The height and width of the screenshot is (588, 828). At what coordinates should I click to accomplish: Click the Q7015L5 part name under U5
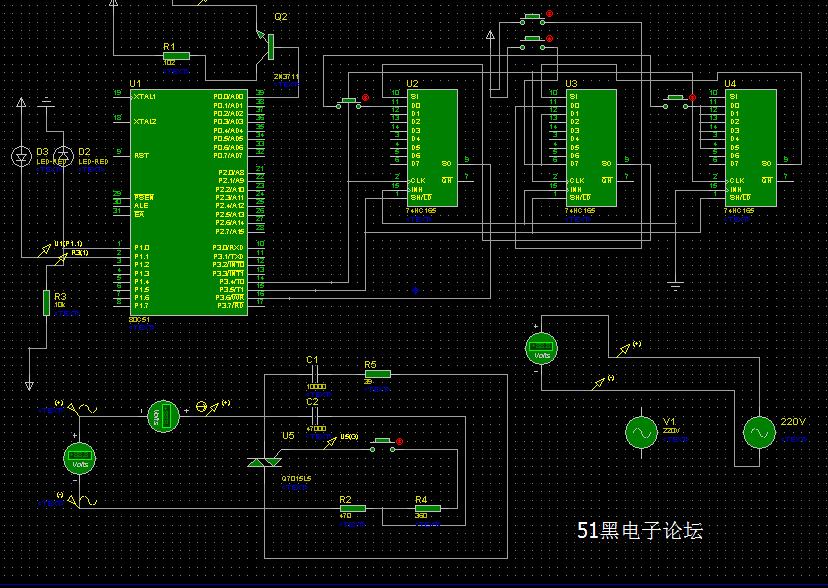pyautogui.click(x=296, y=479)
